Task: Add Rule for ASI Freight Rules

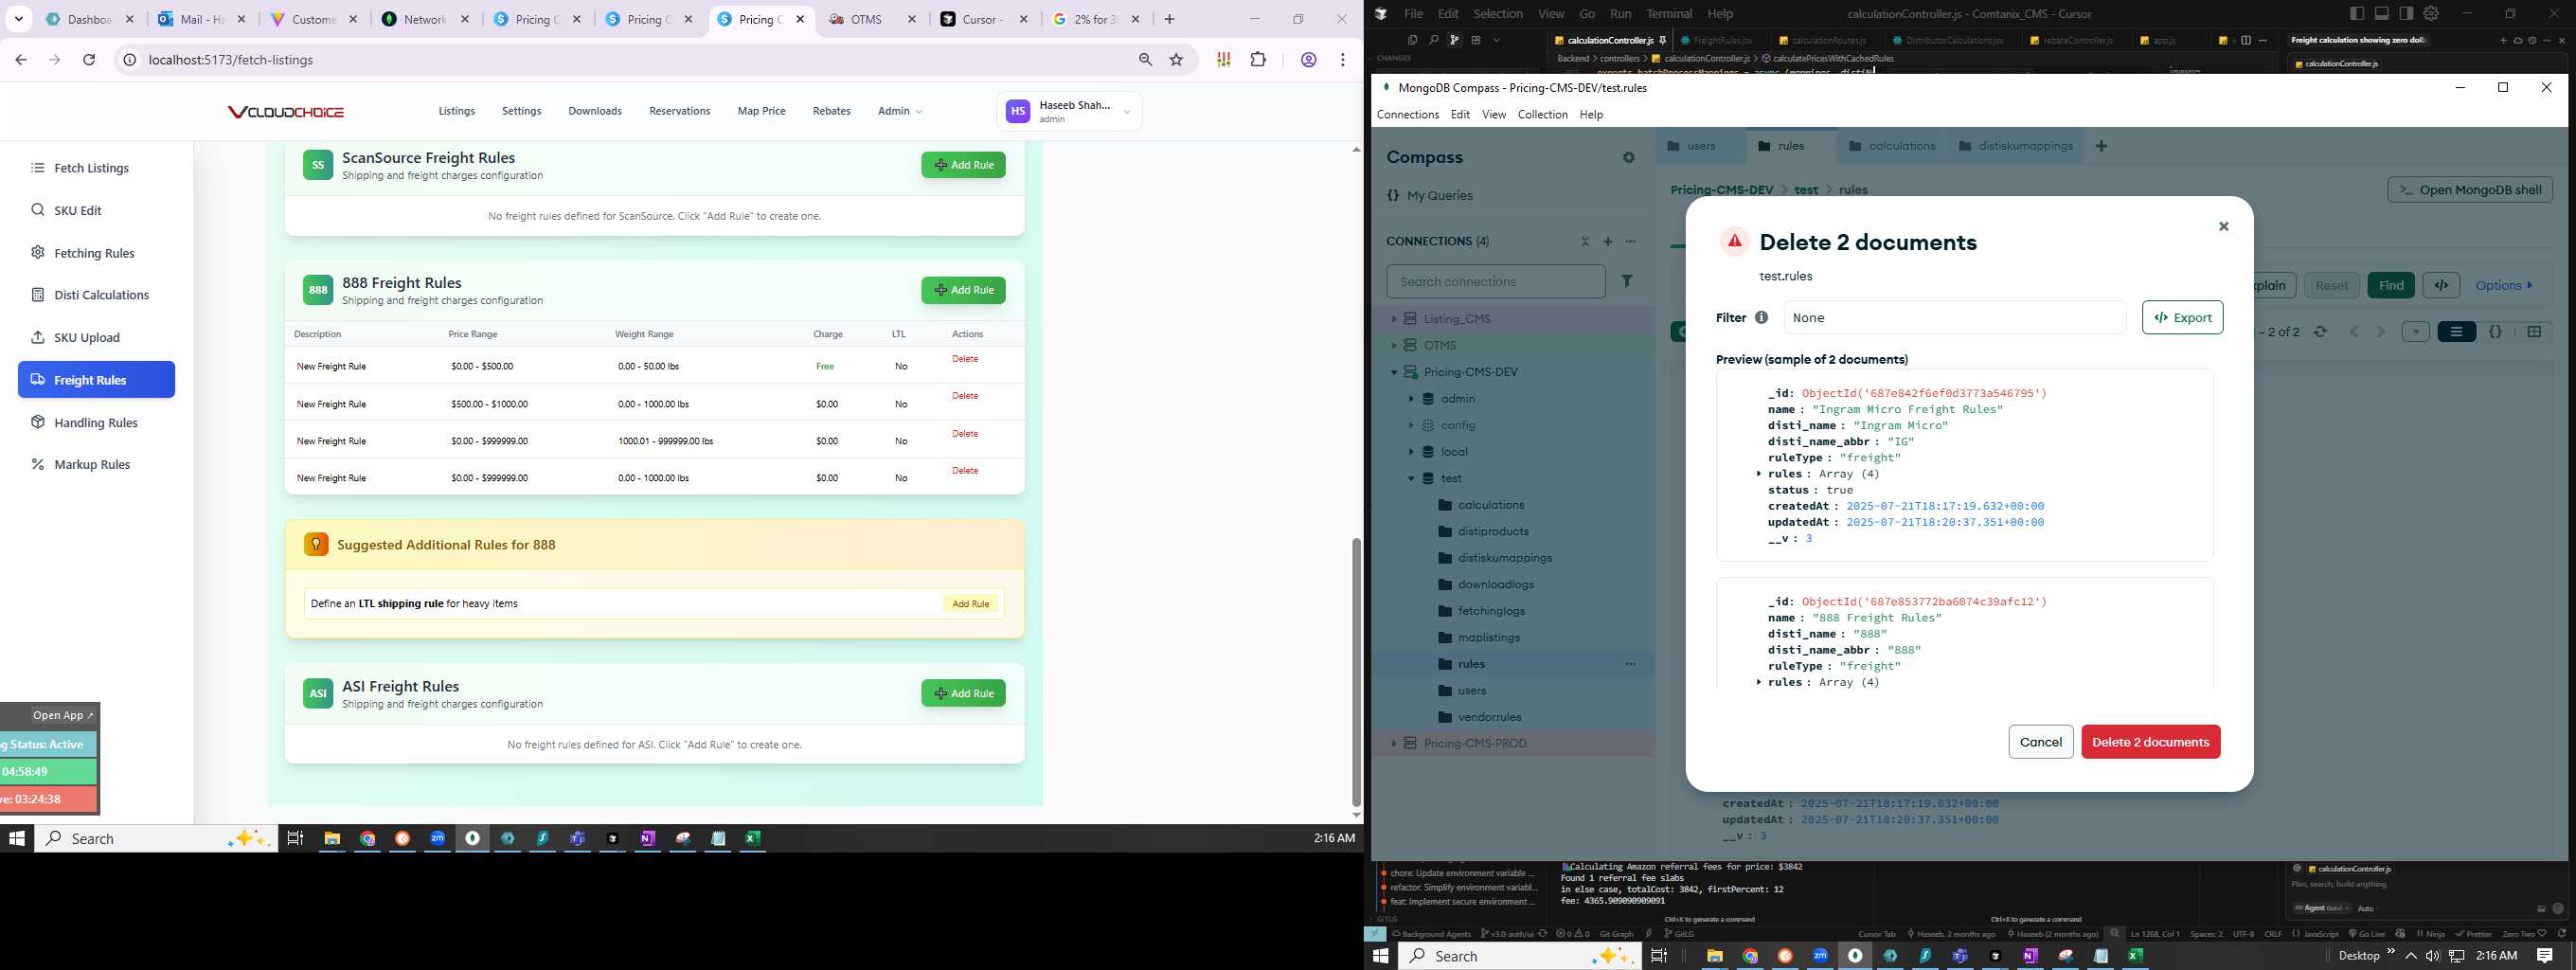Action: (x=963, y=693)
